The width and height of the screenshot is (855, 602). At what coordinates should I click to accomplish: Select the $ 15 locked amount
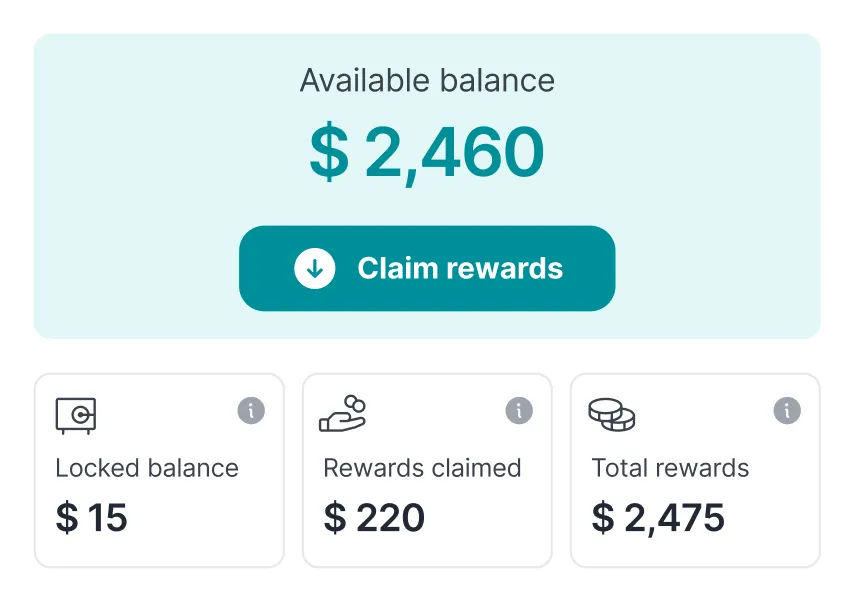[92, 517]
